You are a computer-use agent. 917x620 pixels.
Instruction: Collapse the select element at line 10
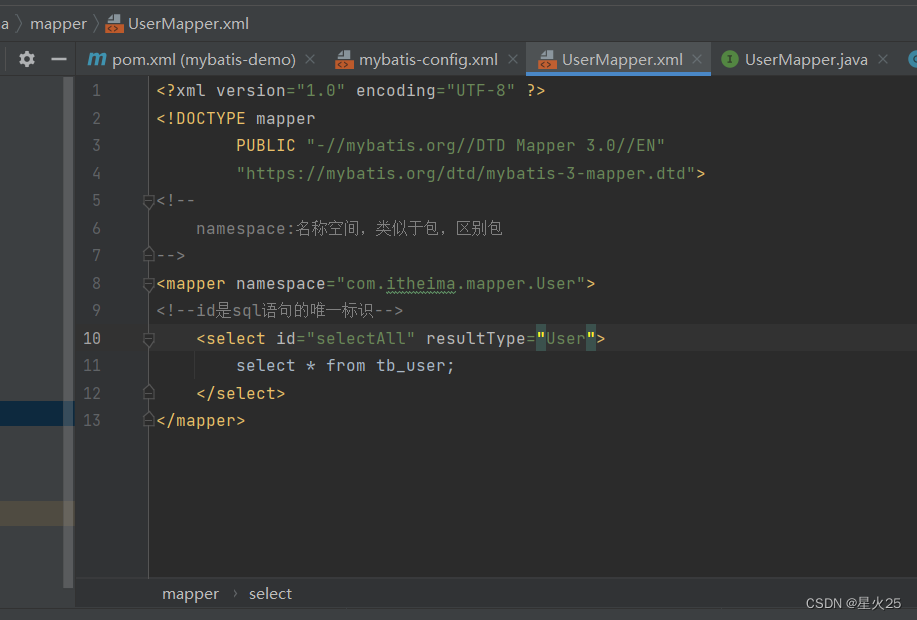click(x=148, y=338)
